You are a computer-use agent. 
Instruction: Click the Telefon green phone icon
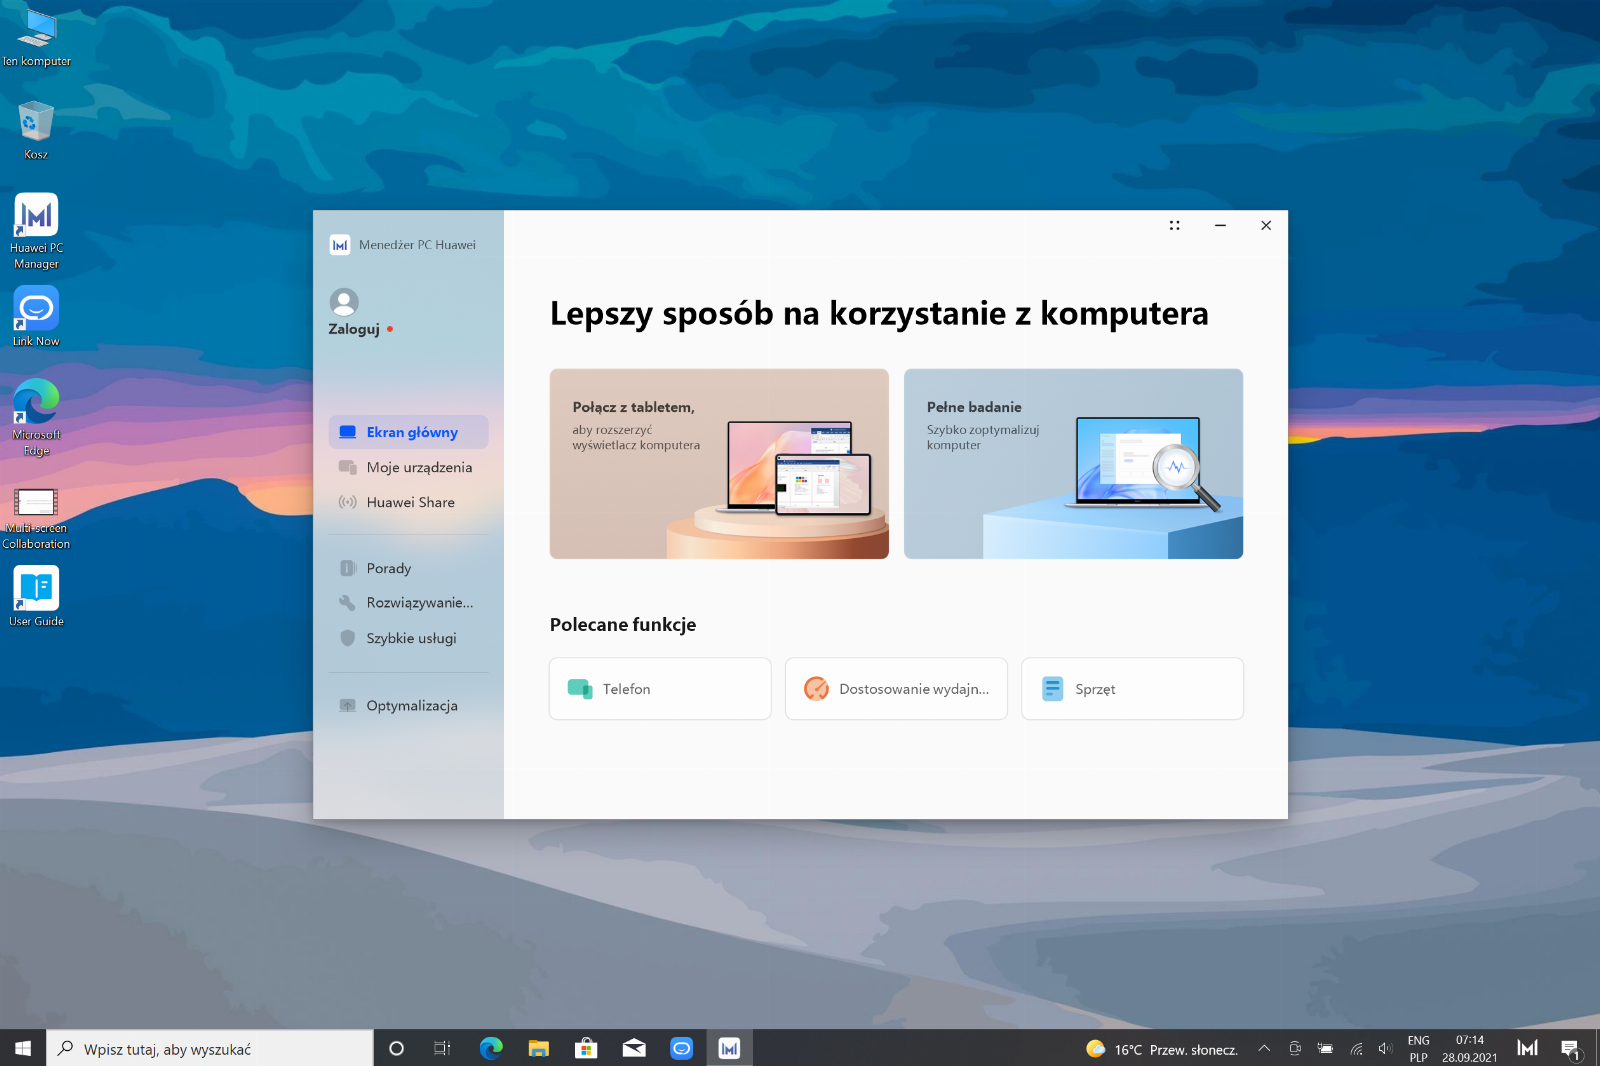580,689
